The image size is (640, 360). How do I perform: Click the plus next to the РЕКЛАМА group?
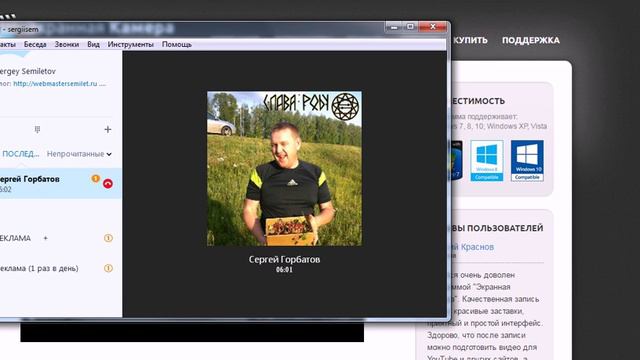coord(45,238)
